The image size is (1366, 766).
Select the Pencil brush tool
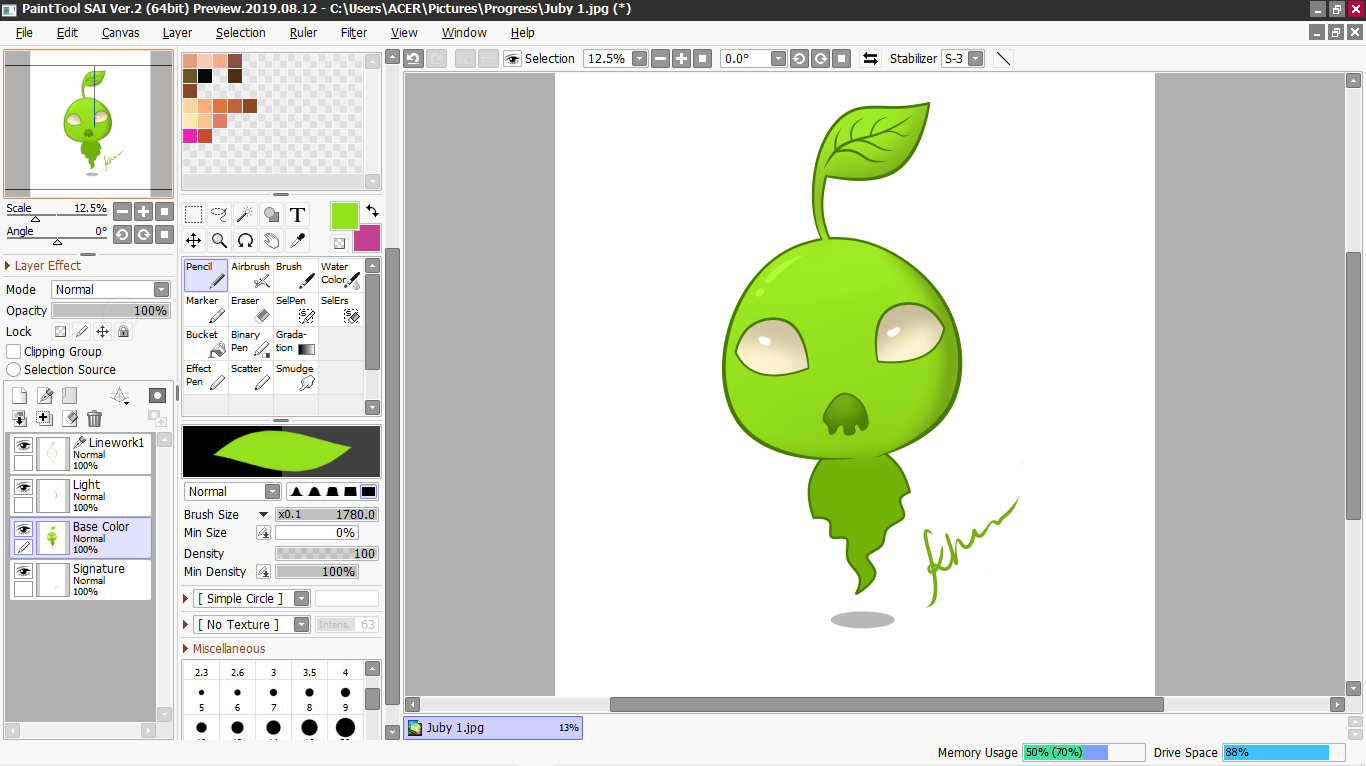click(x=206, y=275)
